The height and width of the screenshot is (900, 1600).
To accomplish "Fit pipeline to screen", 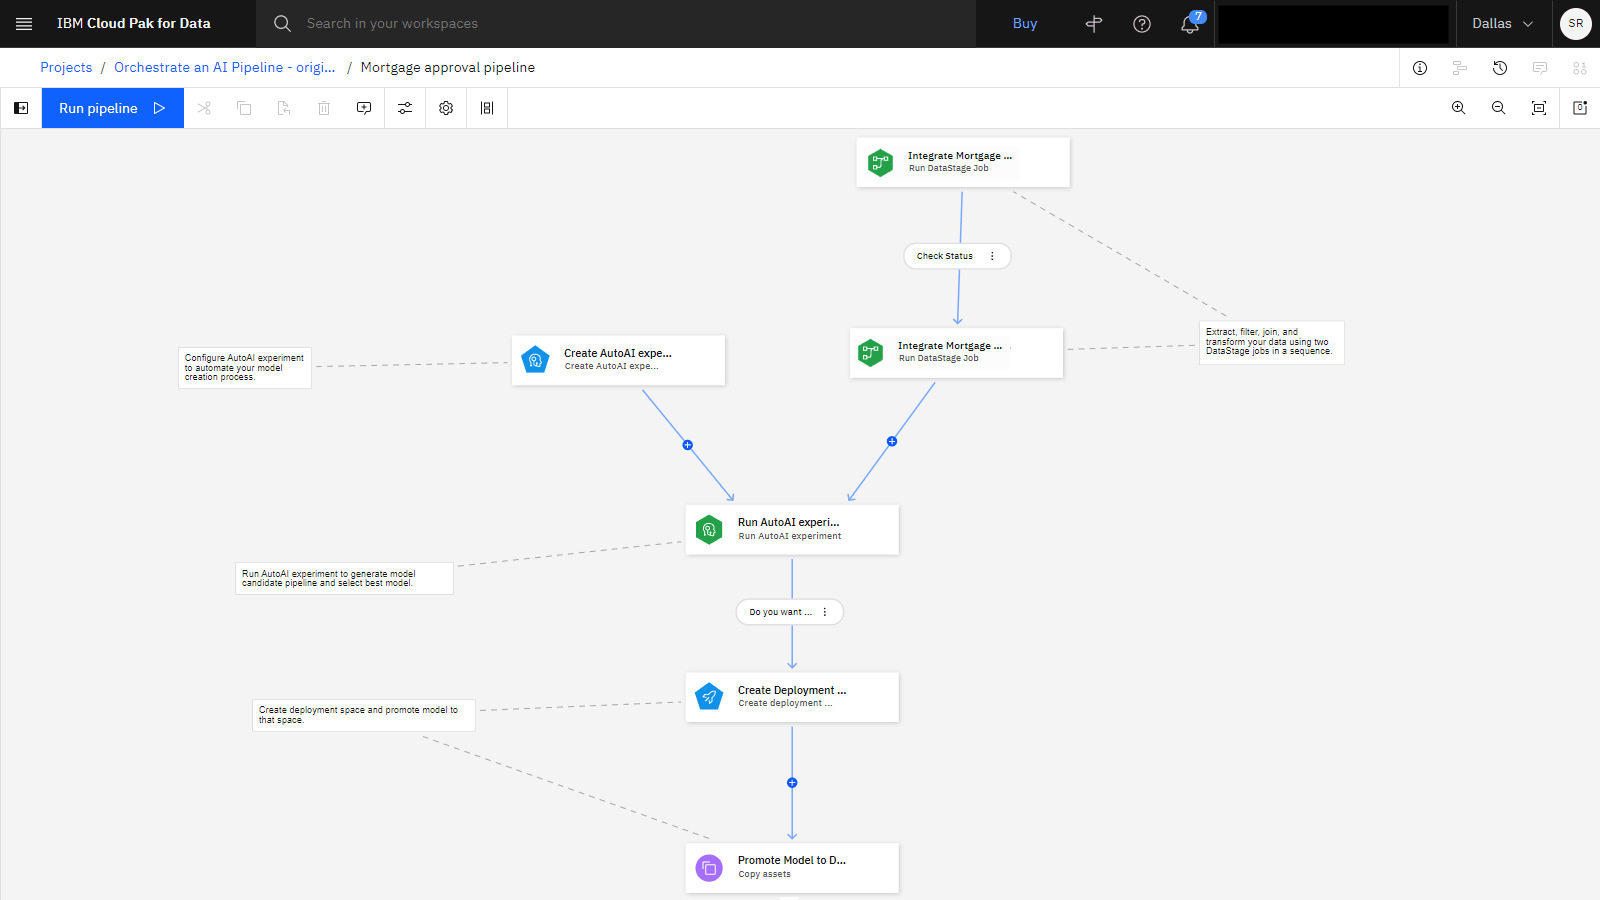I will pyautogui.click(x=1539, y=108).
